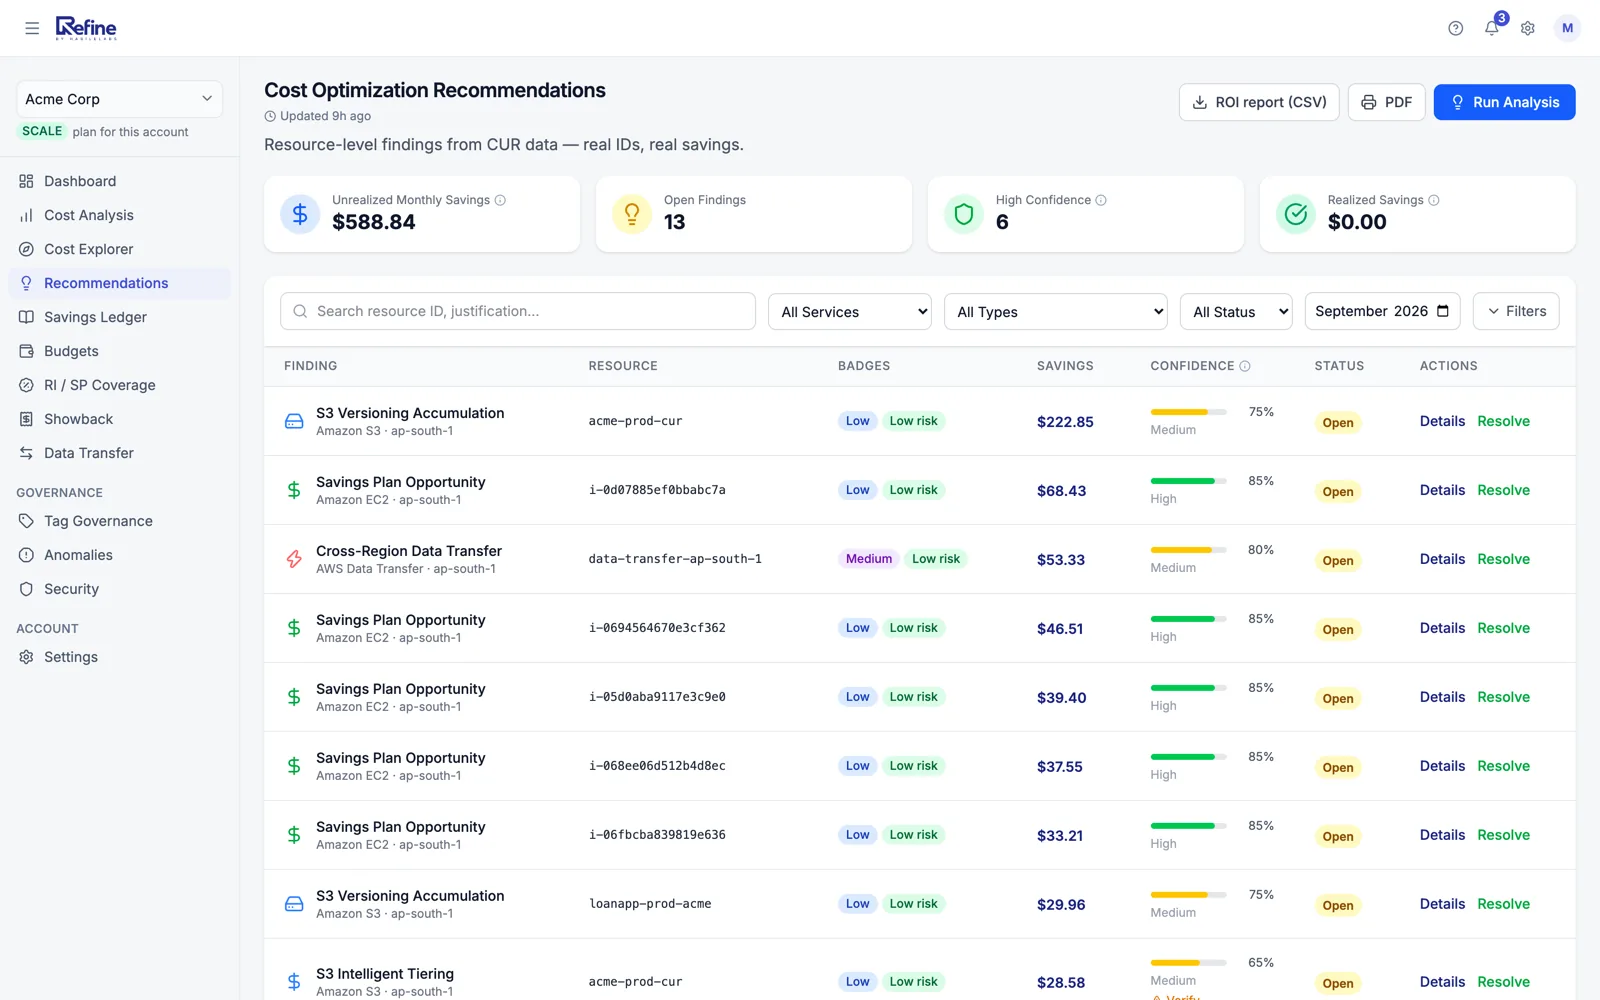Open the help question mark icon
The width and height of the screenshot is (1600, 1000).
1456,28
